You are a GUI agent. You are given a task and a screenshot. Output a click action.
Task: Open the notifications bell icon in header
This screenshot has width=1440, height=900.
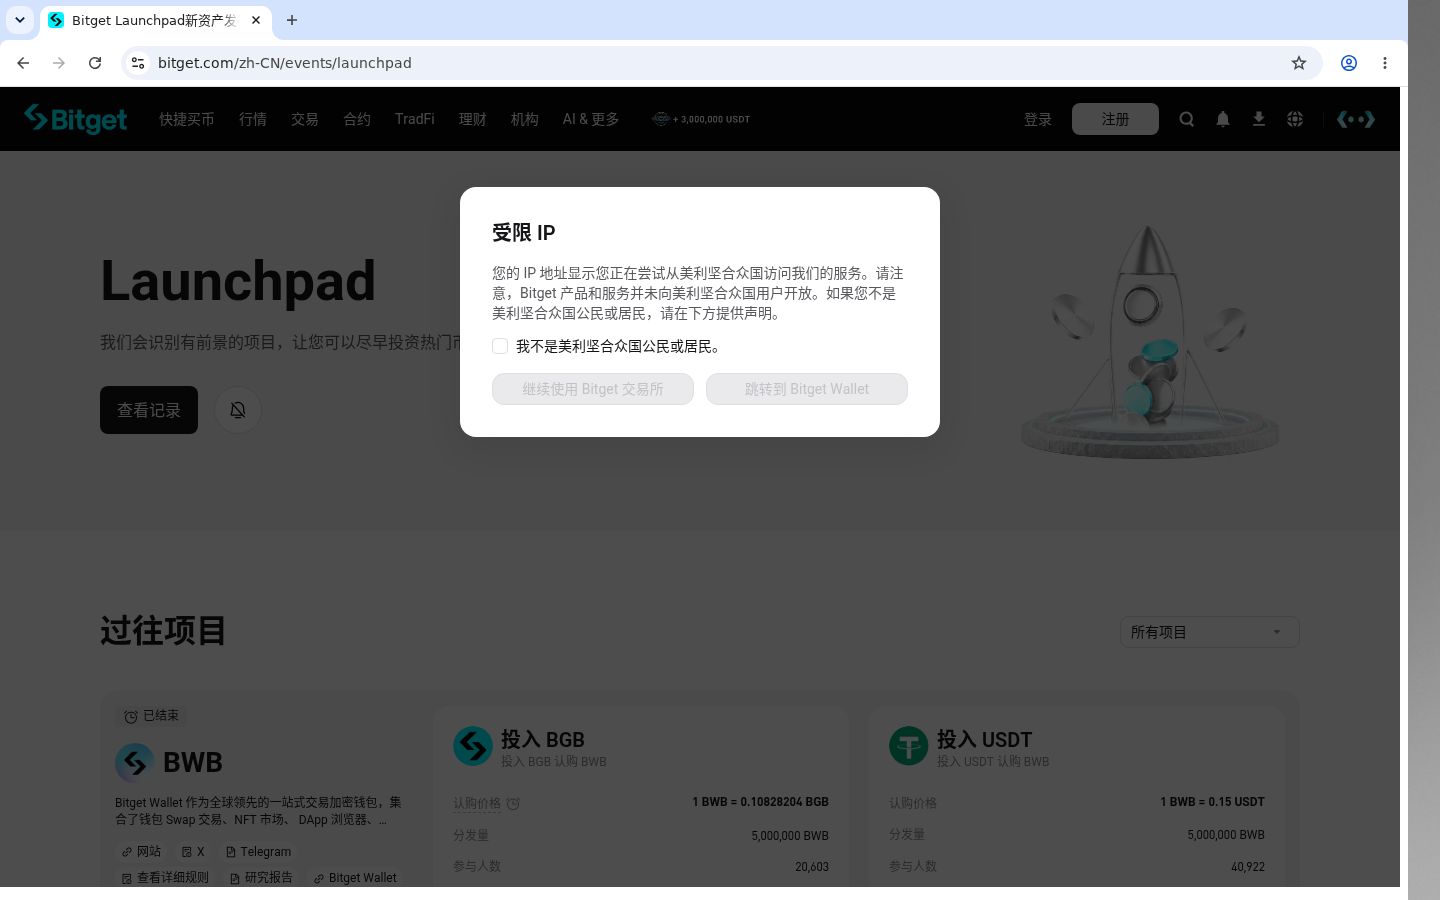(1223, 119)
